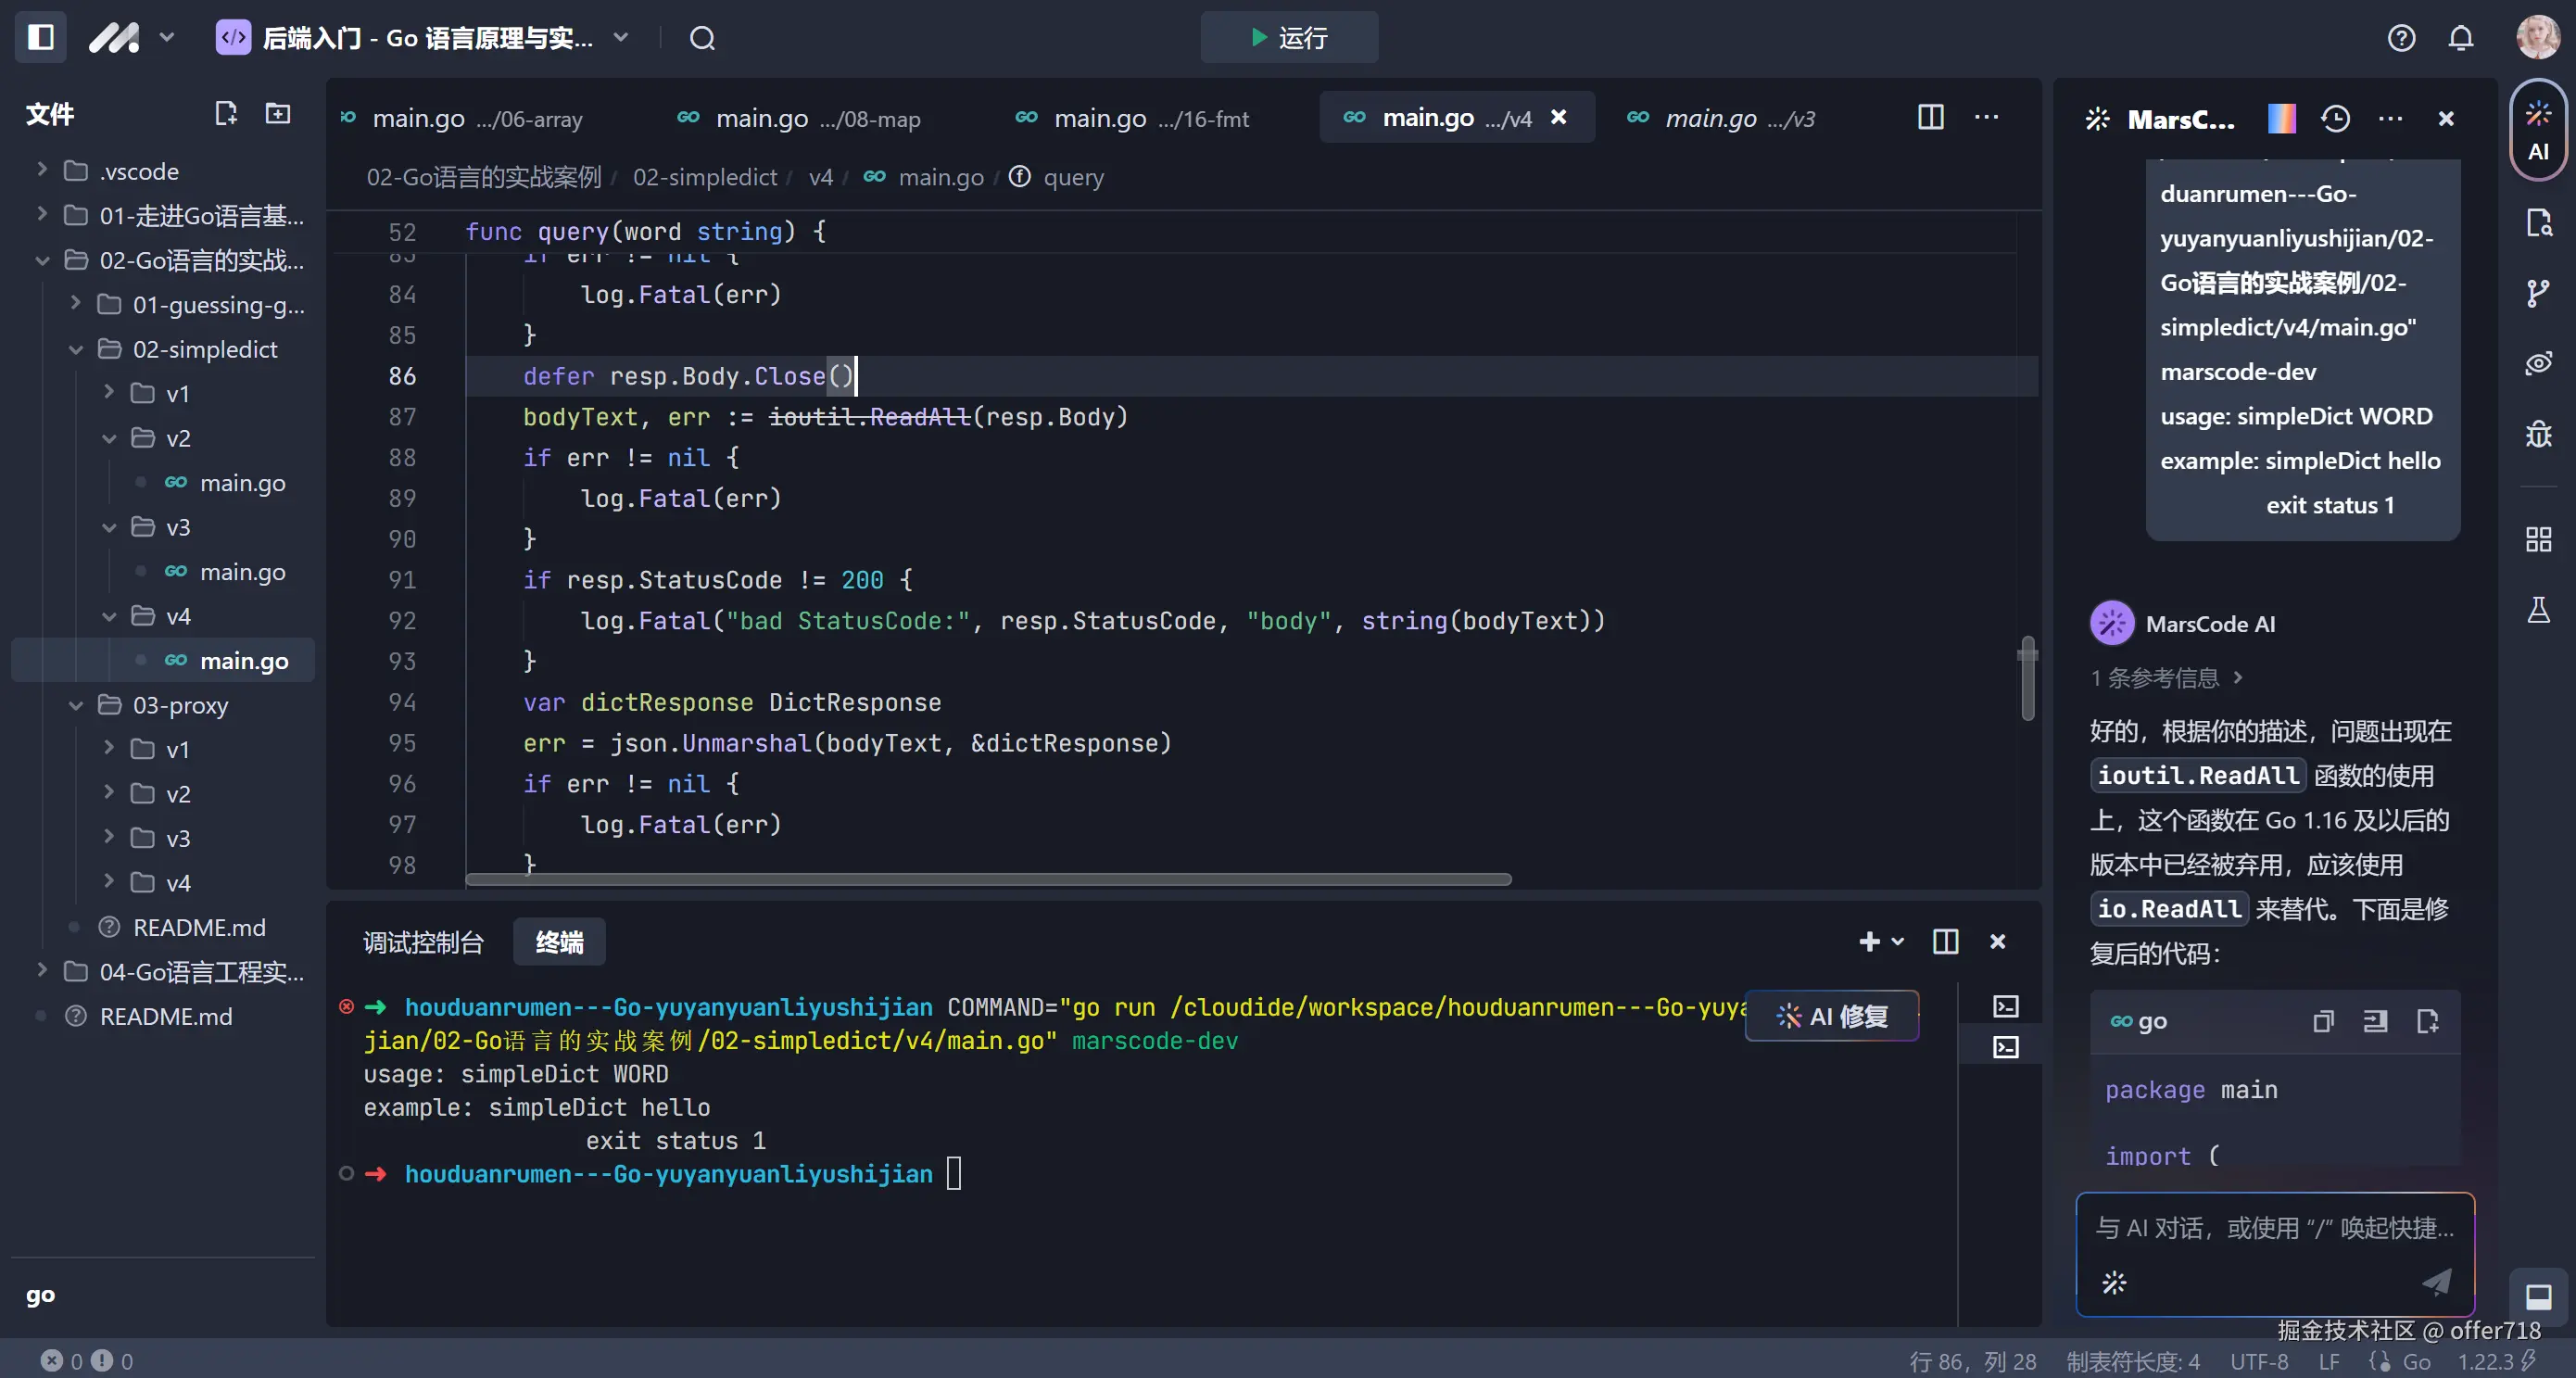This screenshot has width=2576, height=1378.
Task: Open the extensions grid icon
Action: (x=2537, y=540)
